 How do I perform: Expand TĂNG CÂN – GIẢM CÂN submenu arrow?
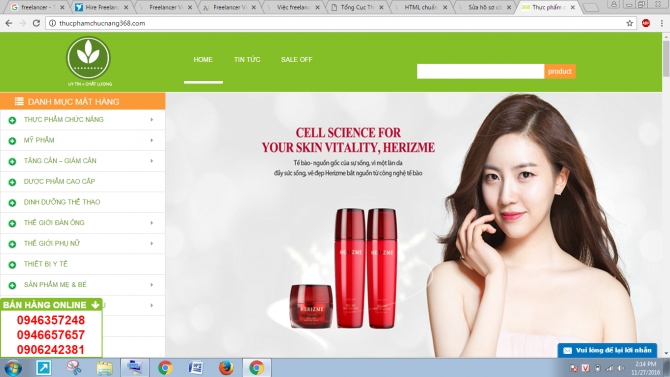point(152,161)
